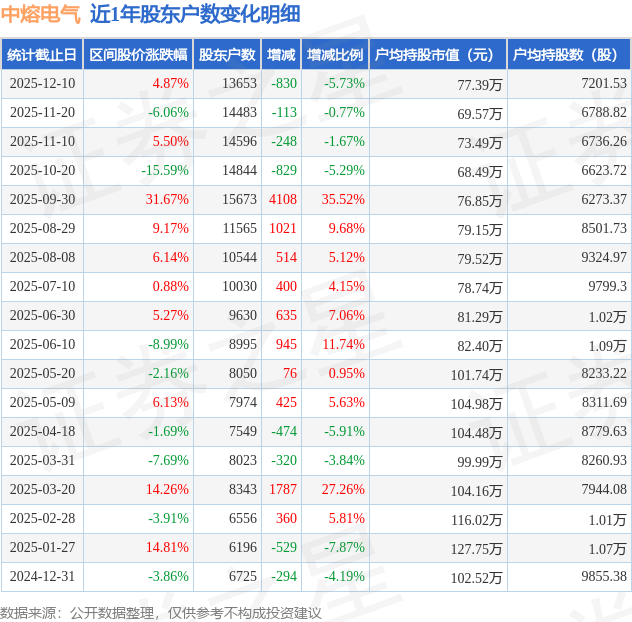This screenshot has width=632, height=622.
Task: Click the price change value 31.67%
Action: [167, 200]
